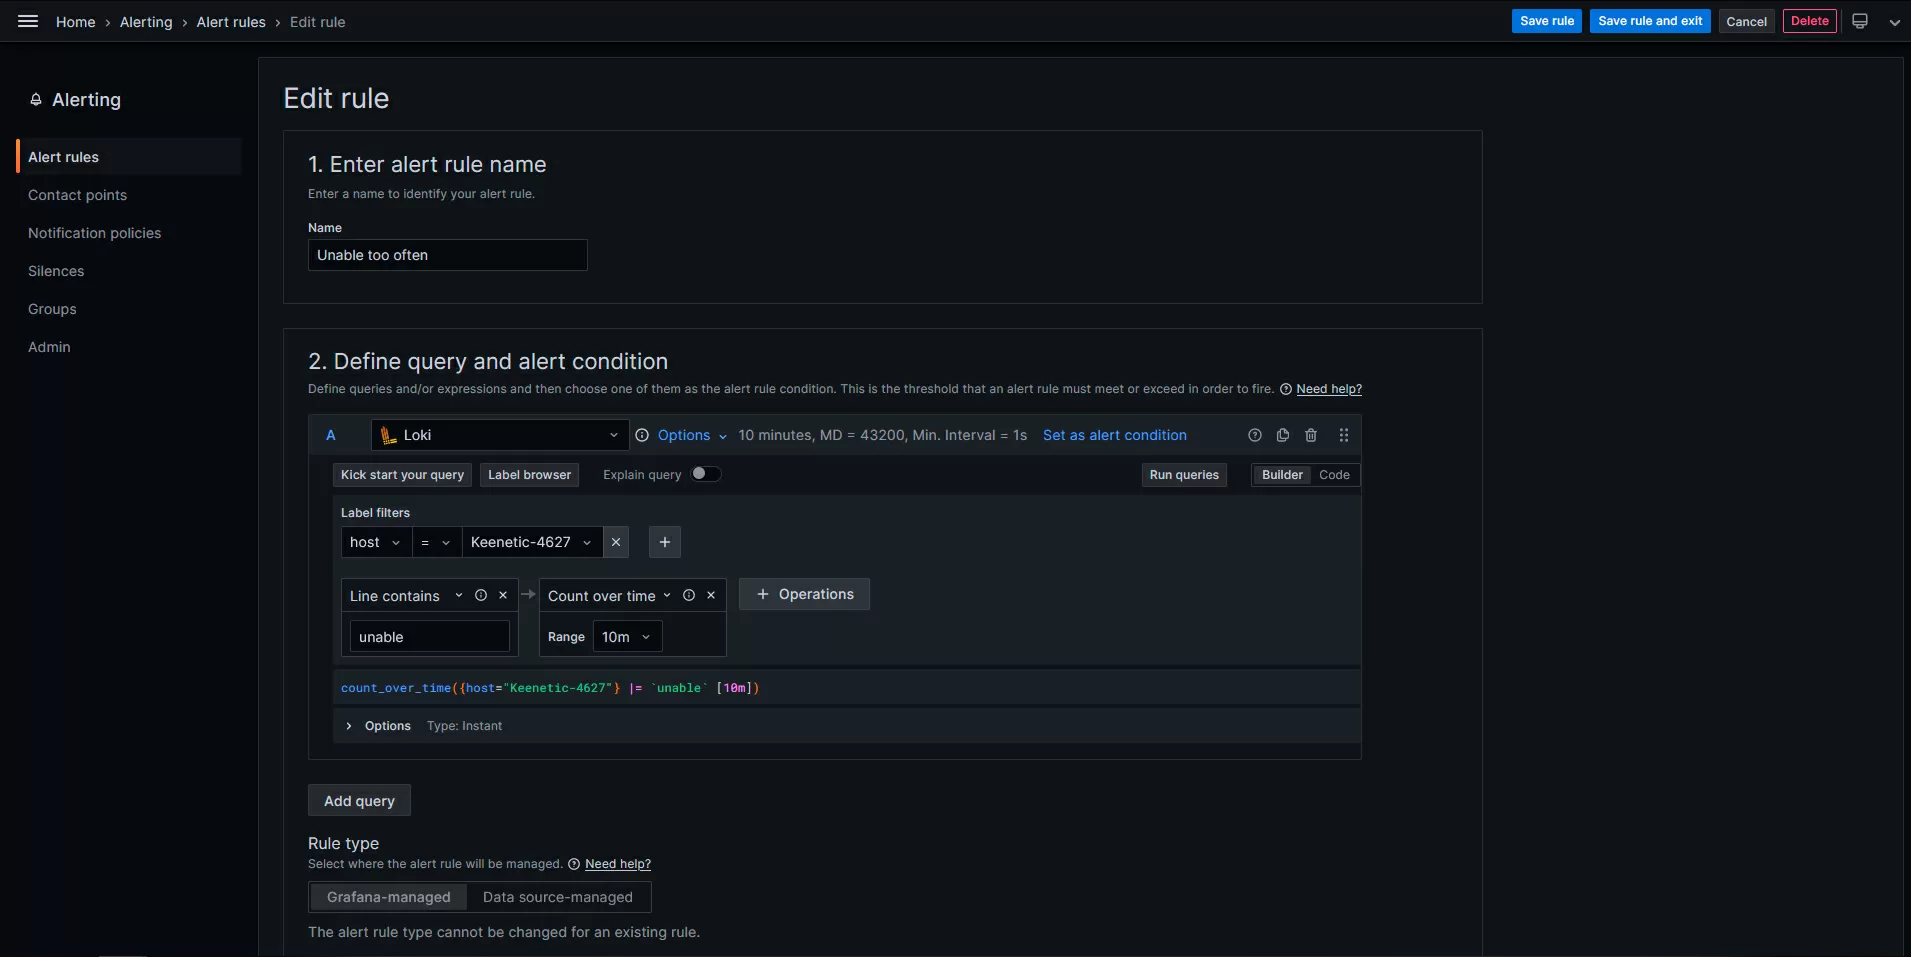This screenshot has width=1911, height=957.
Task: Switch query editor to Code mode
Action: pyautogui.click(x=1334, y=475)
